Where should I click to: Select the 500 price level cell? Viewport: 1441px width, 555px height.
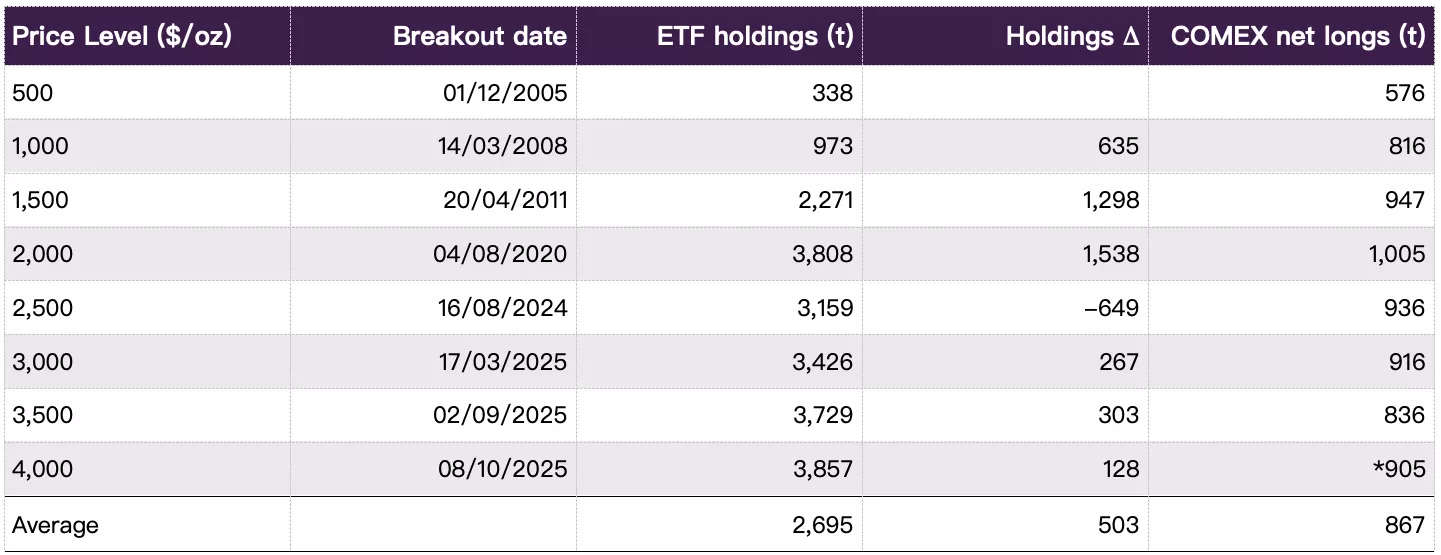pos(33,93)
